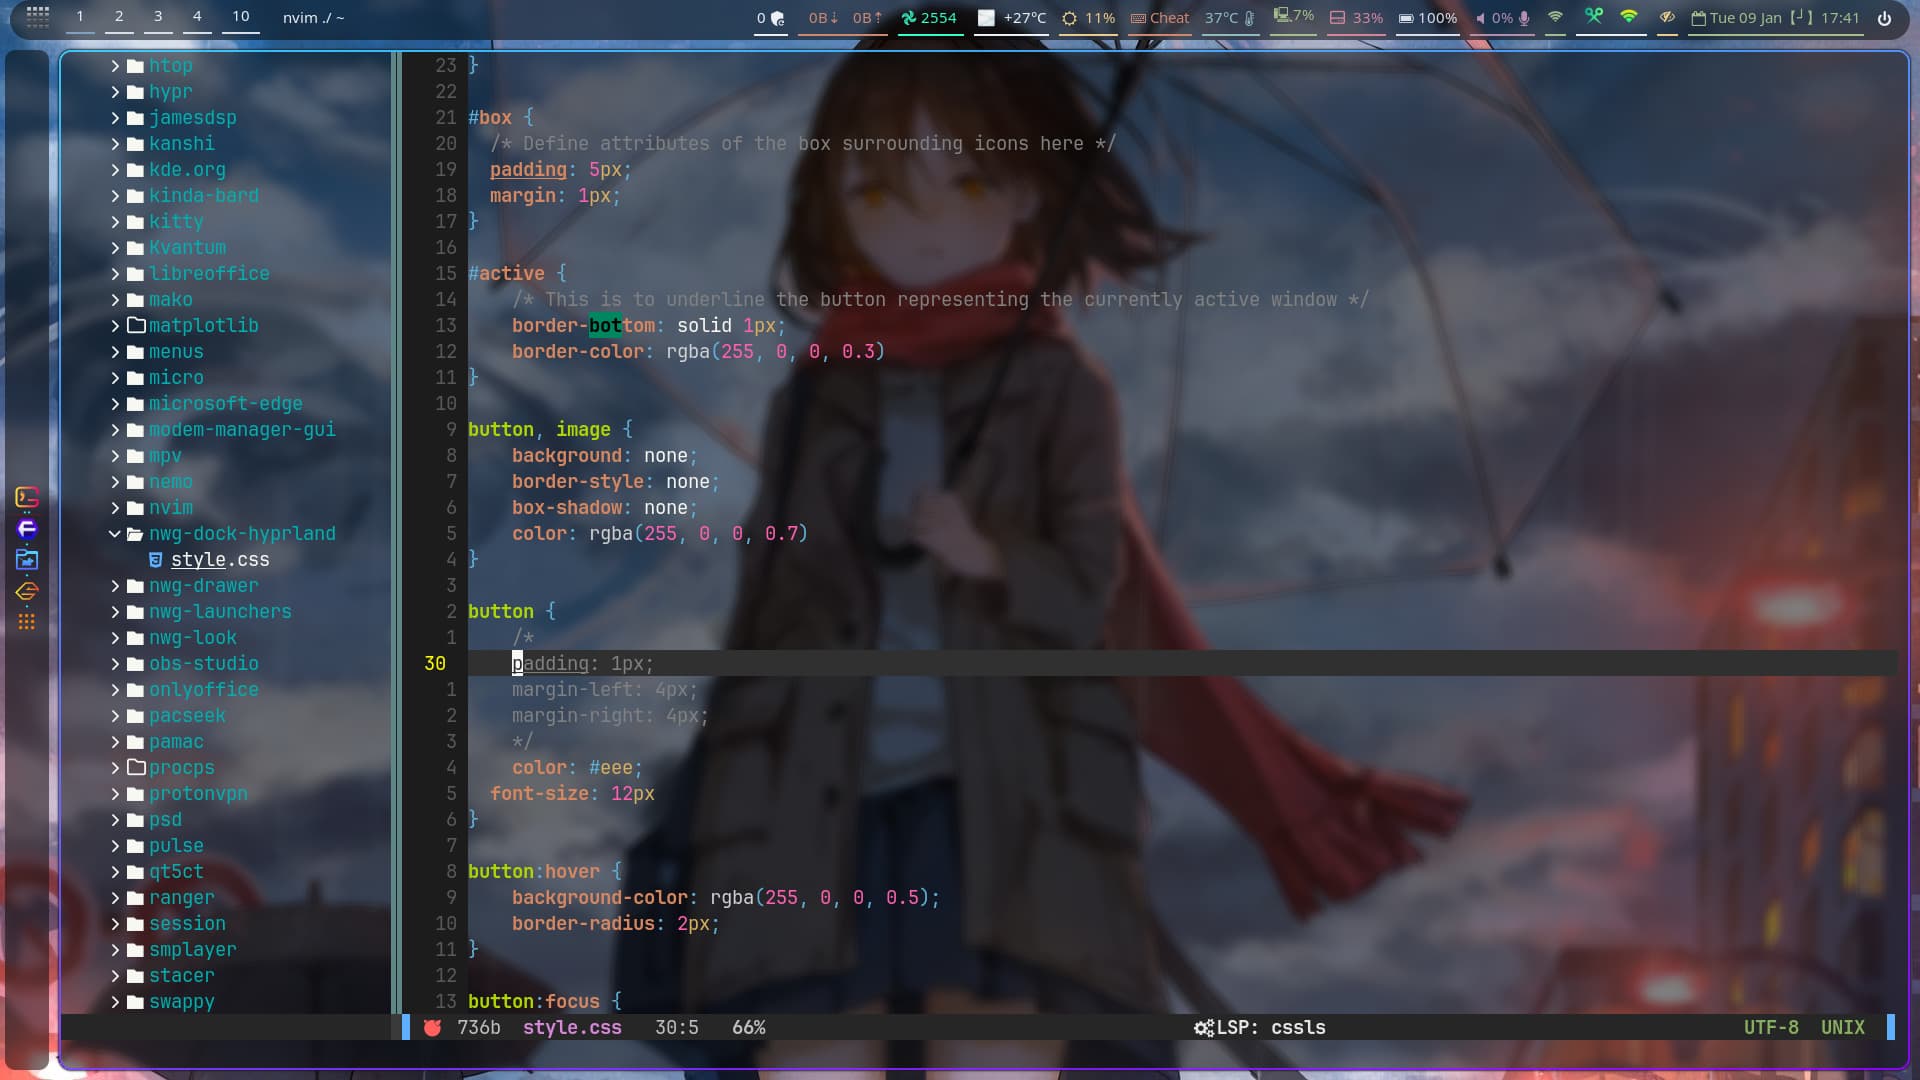
Task: Click the weather +27°C module
Action: click(1012, 18)
